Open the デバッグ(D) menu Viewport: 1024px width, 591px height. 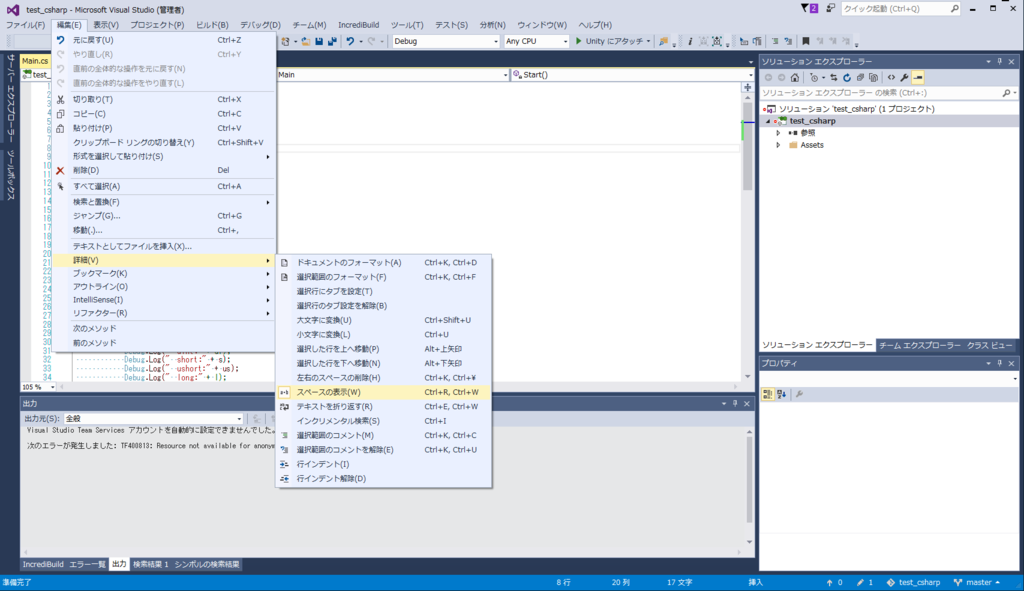click(x=260, y=25)
